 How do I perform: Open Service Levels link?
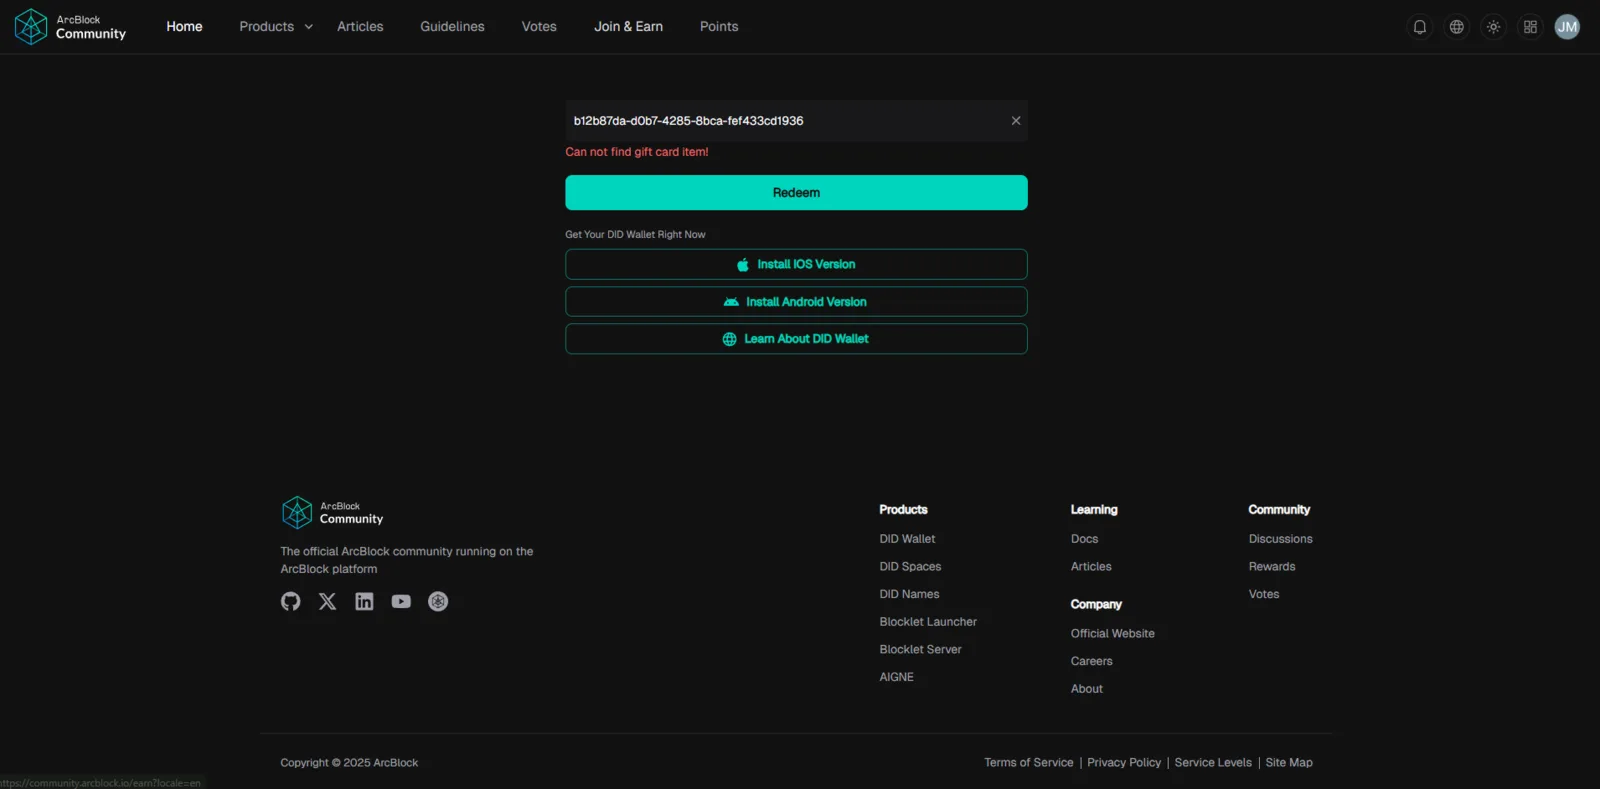click(1213, 763)
